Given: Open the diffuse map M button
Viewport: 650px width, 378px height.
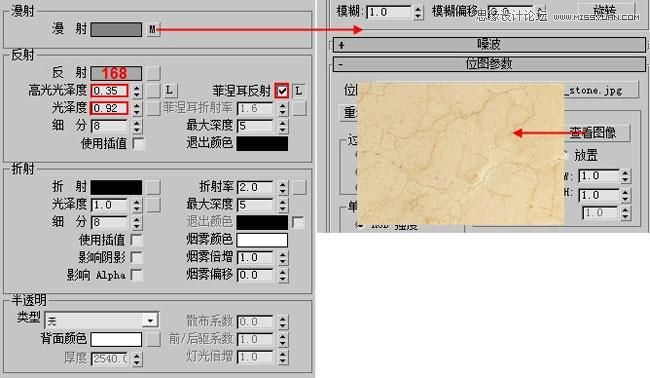Looking at the screenshot, I should coord(153,29).
